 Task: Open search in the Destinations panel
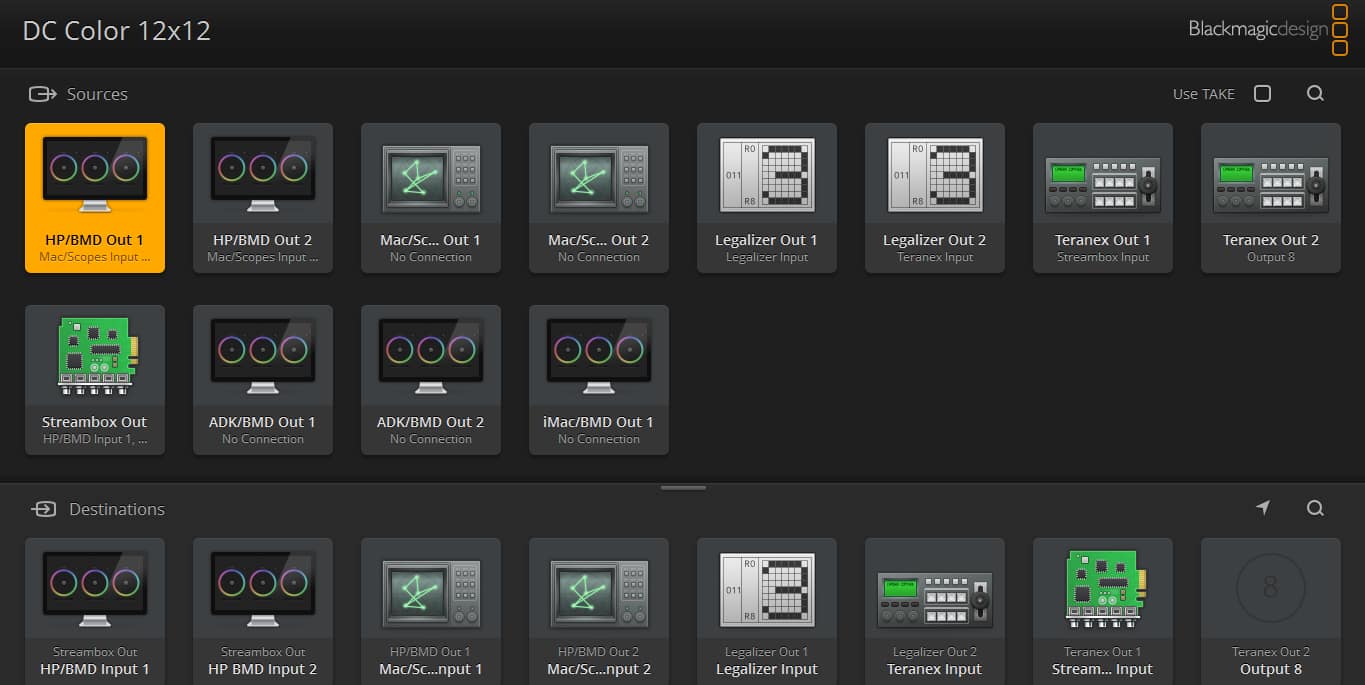tap(1315, 508)
